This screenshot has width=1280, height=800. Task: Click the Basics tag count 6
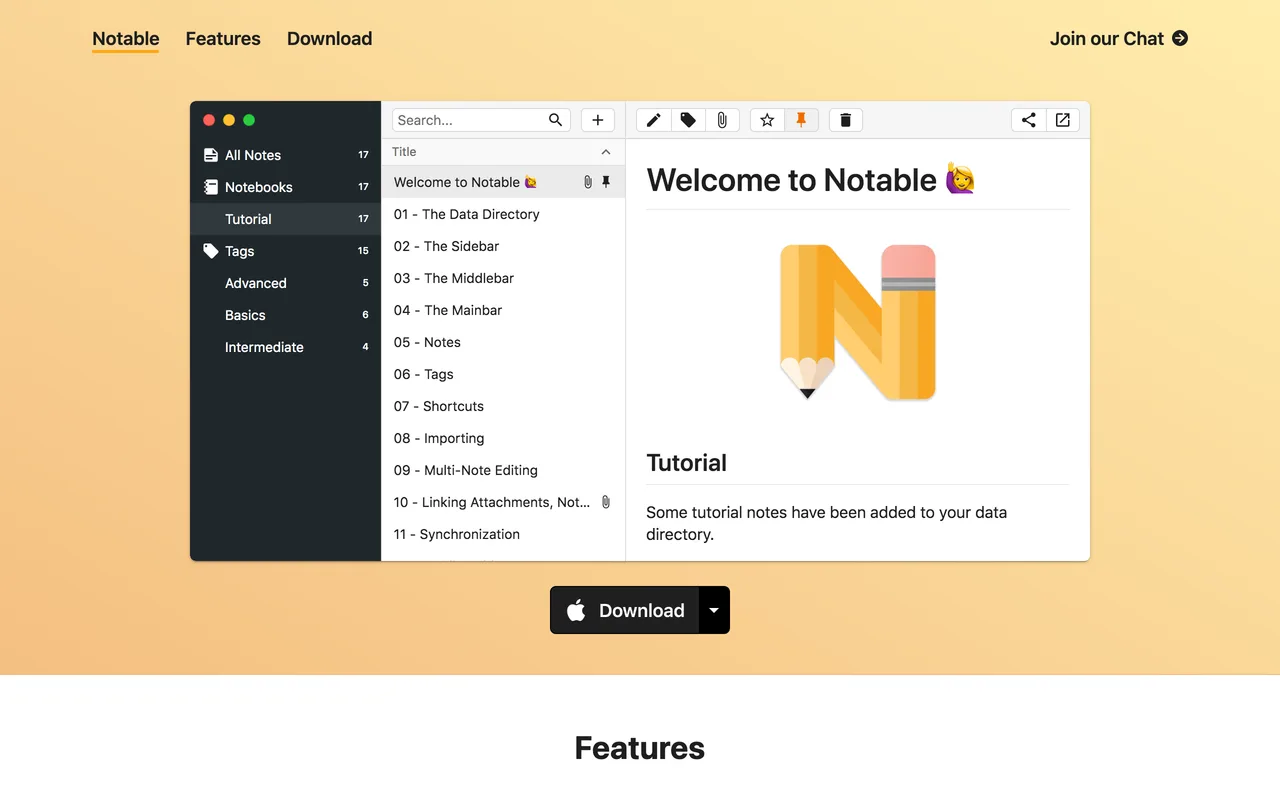366,315
